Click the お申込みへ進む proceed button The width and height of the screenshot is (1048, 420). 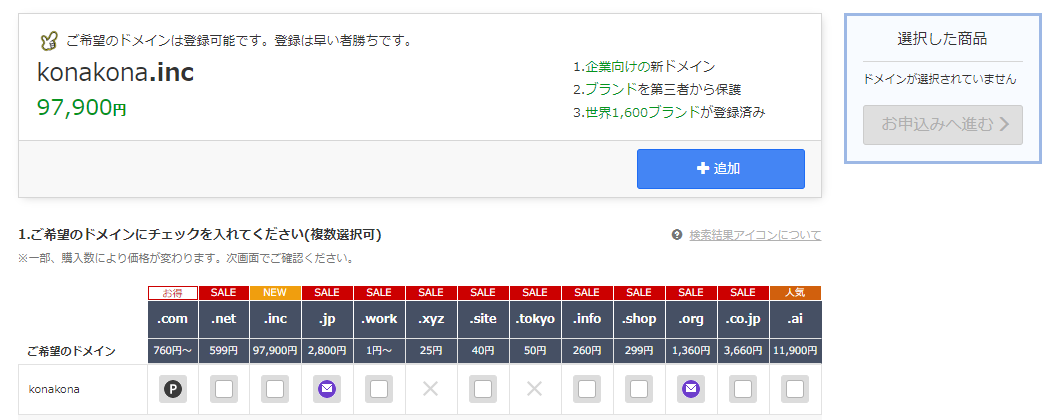pos(942,124)
